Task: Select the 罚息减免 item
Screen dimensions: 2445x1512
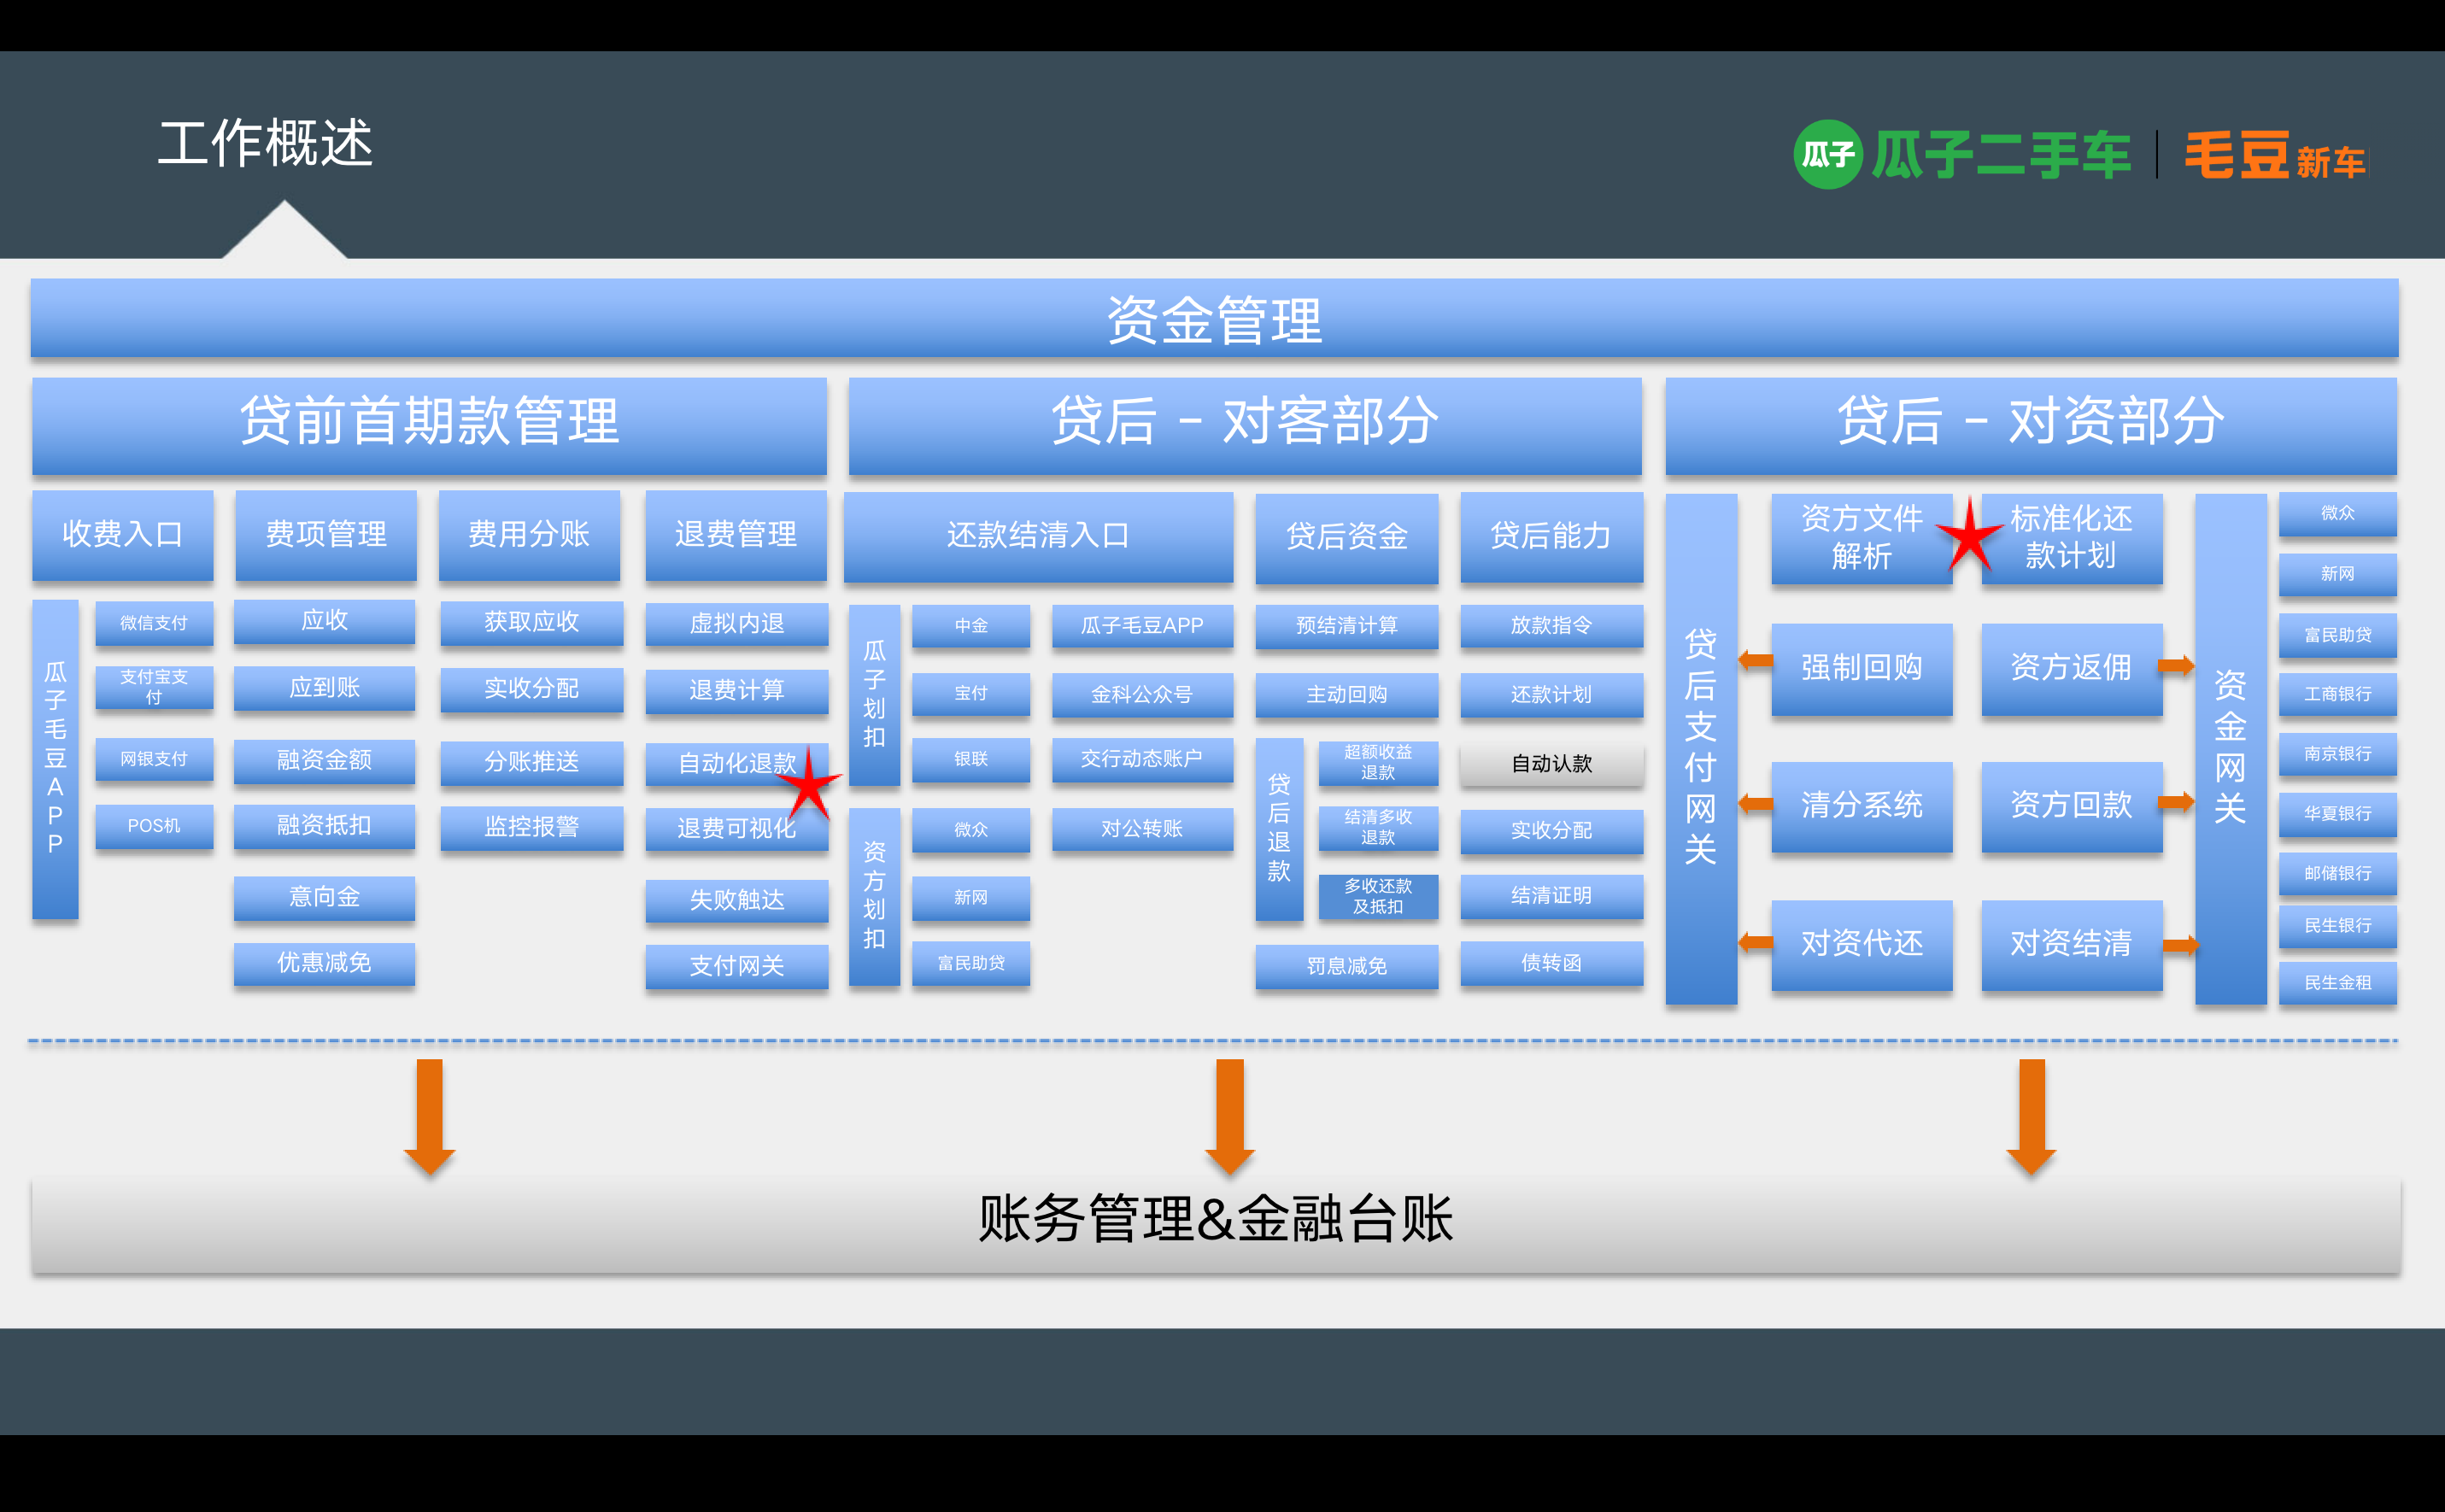Action: pyautogui.click(x=1346, y=966)
